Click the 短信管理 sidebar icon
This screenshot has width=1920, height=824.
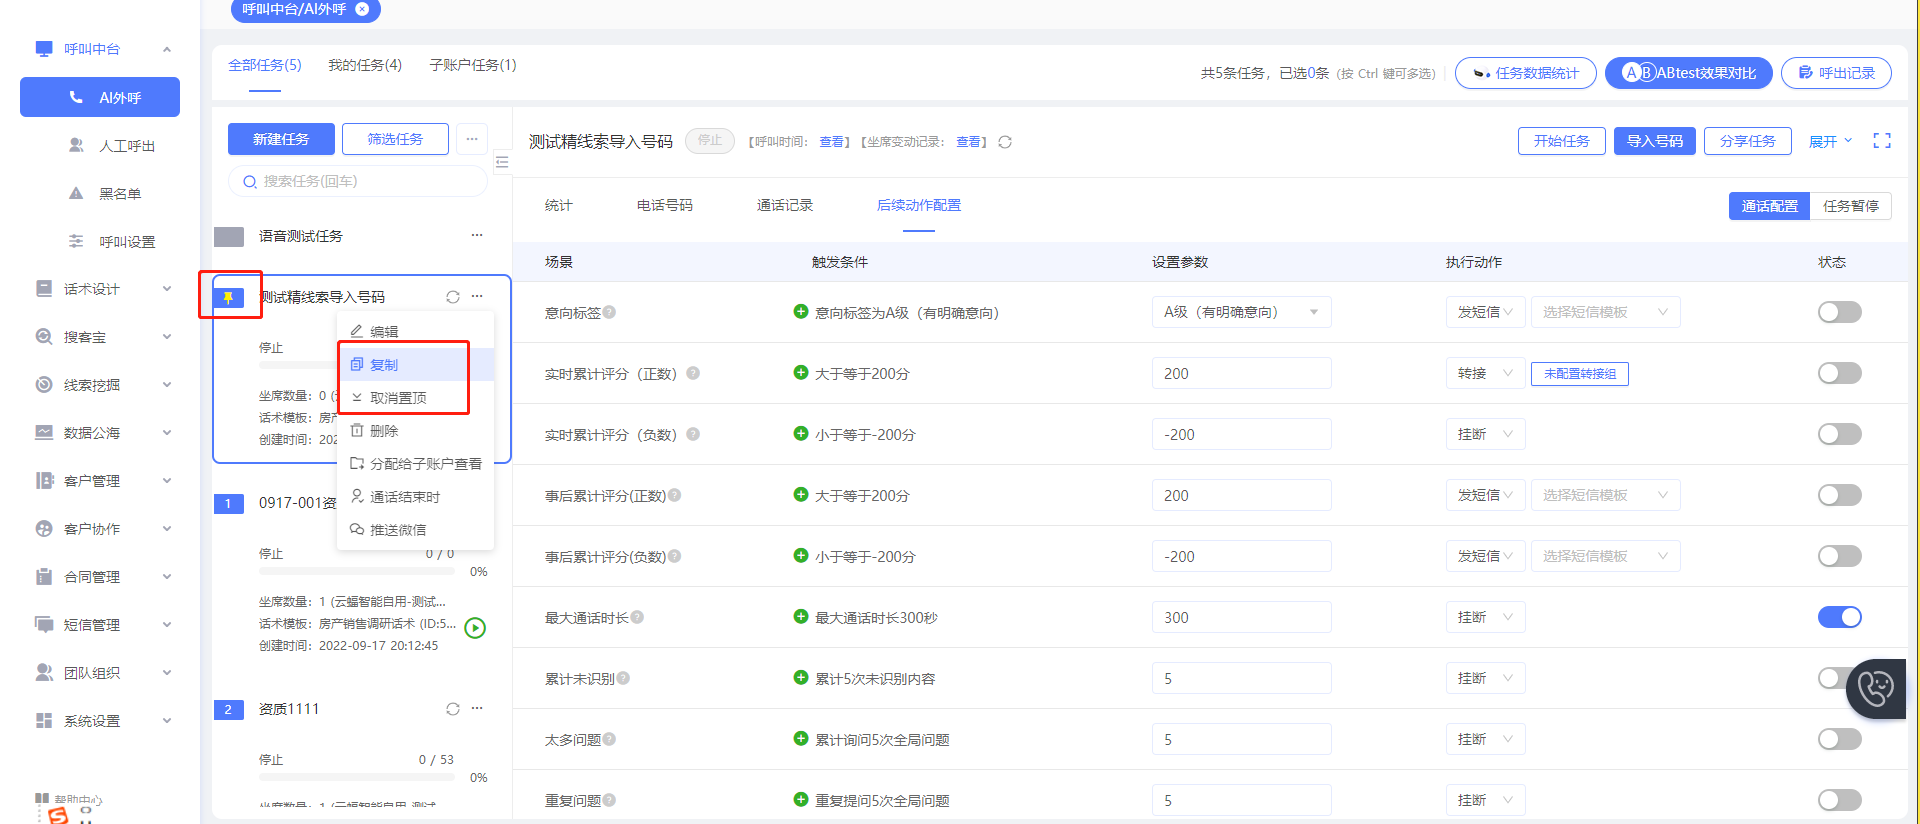coord(44,625)
